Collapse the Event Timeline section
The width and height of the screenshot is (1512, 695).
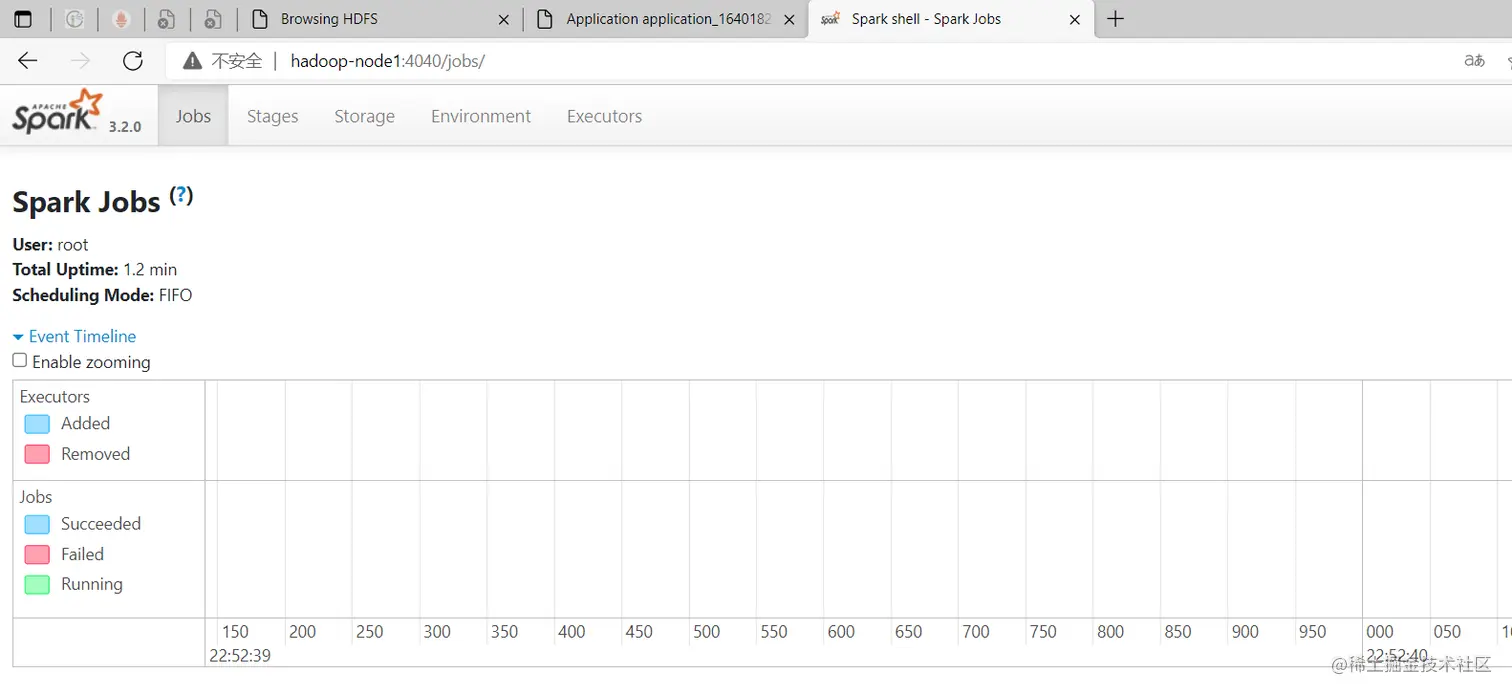tap(75, 336)
